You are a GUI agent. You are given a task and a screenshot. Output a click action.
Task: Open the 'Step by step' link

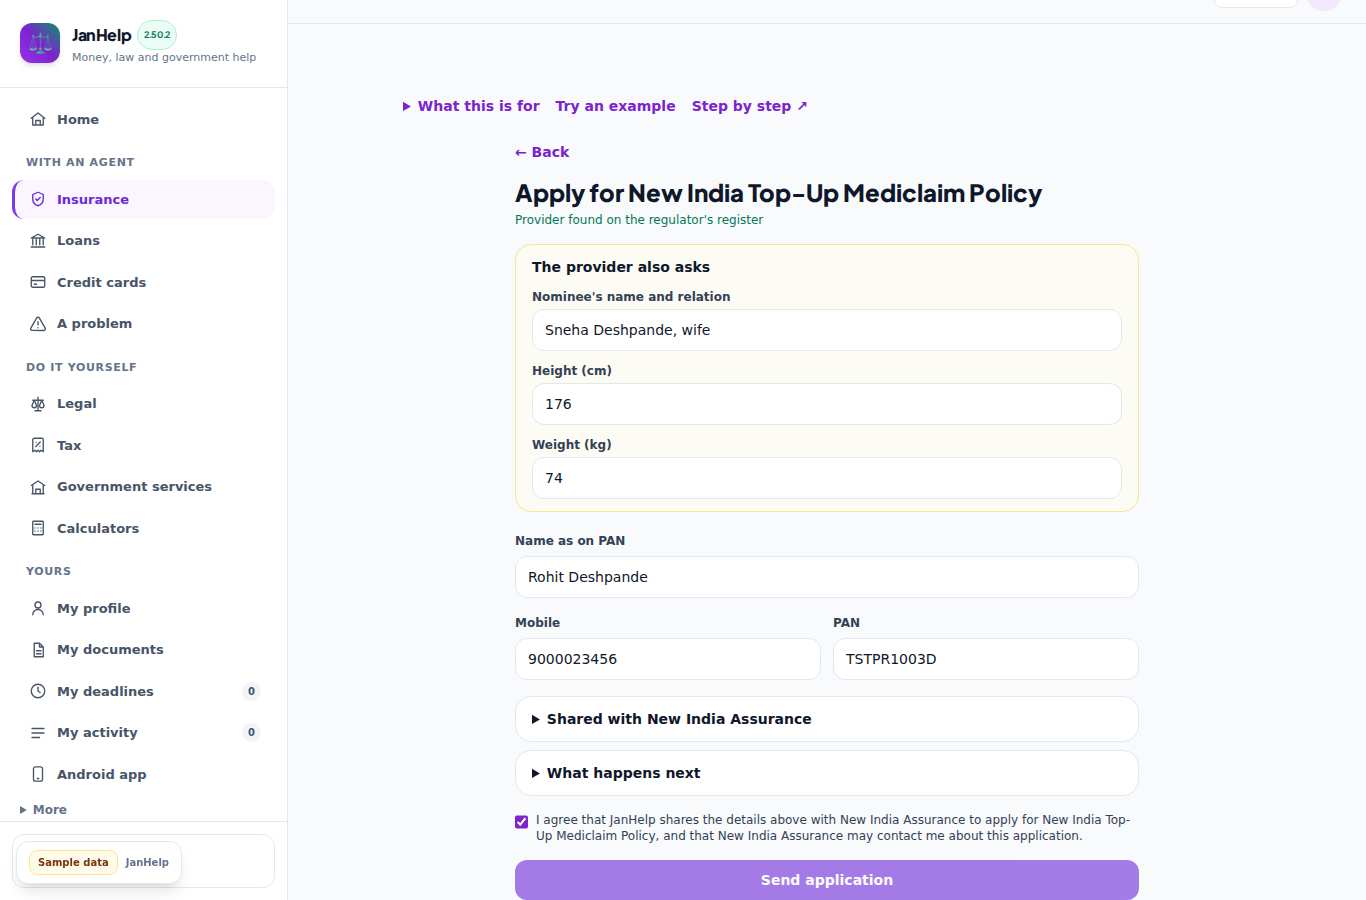coord(749,106)
